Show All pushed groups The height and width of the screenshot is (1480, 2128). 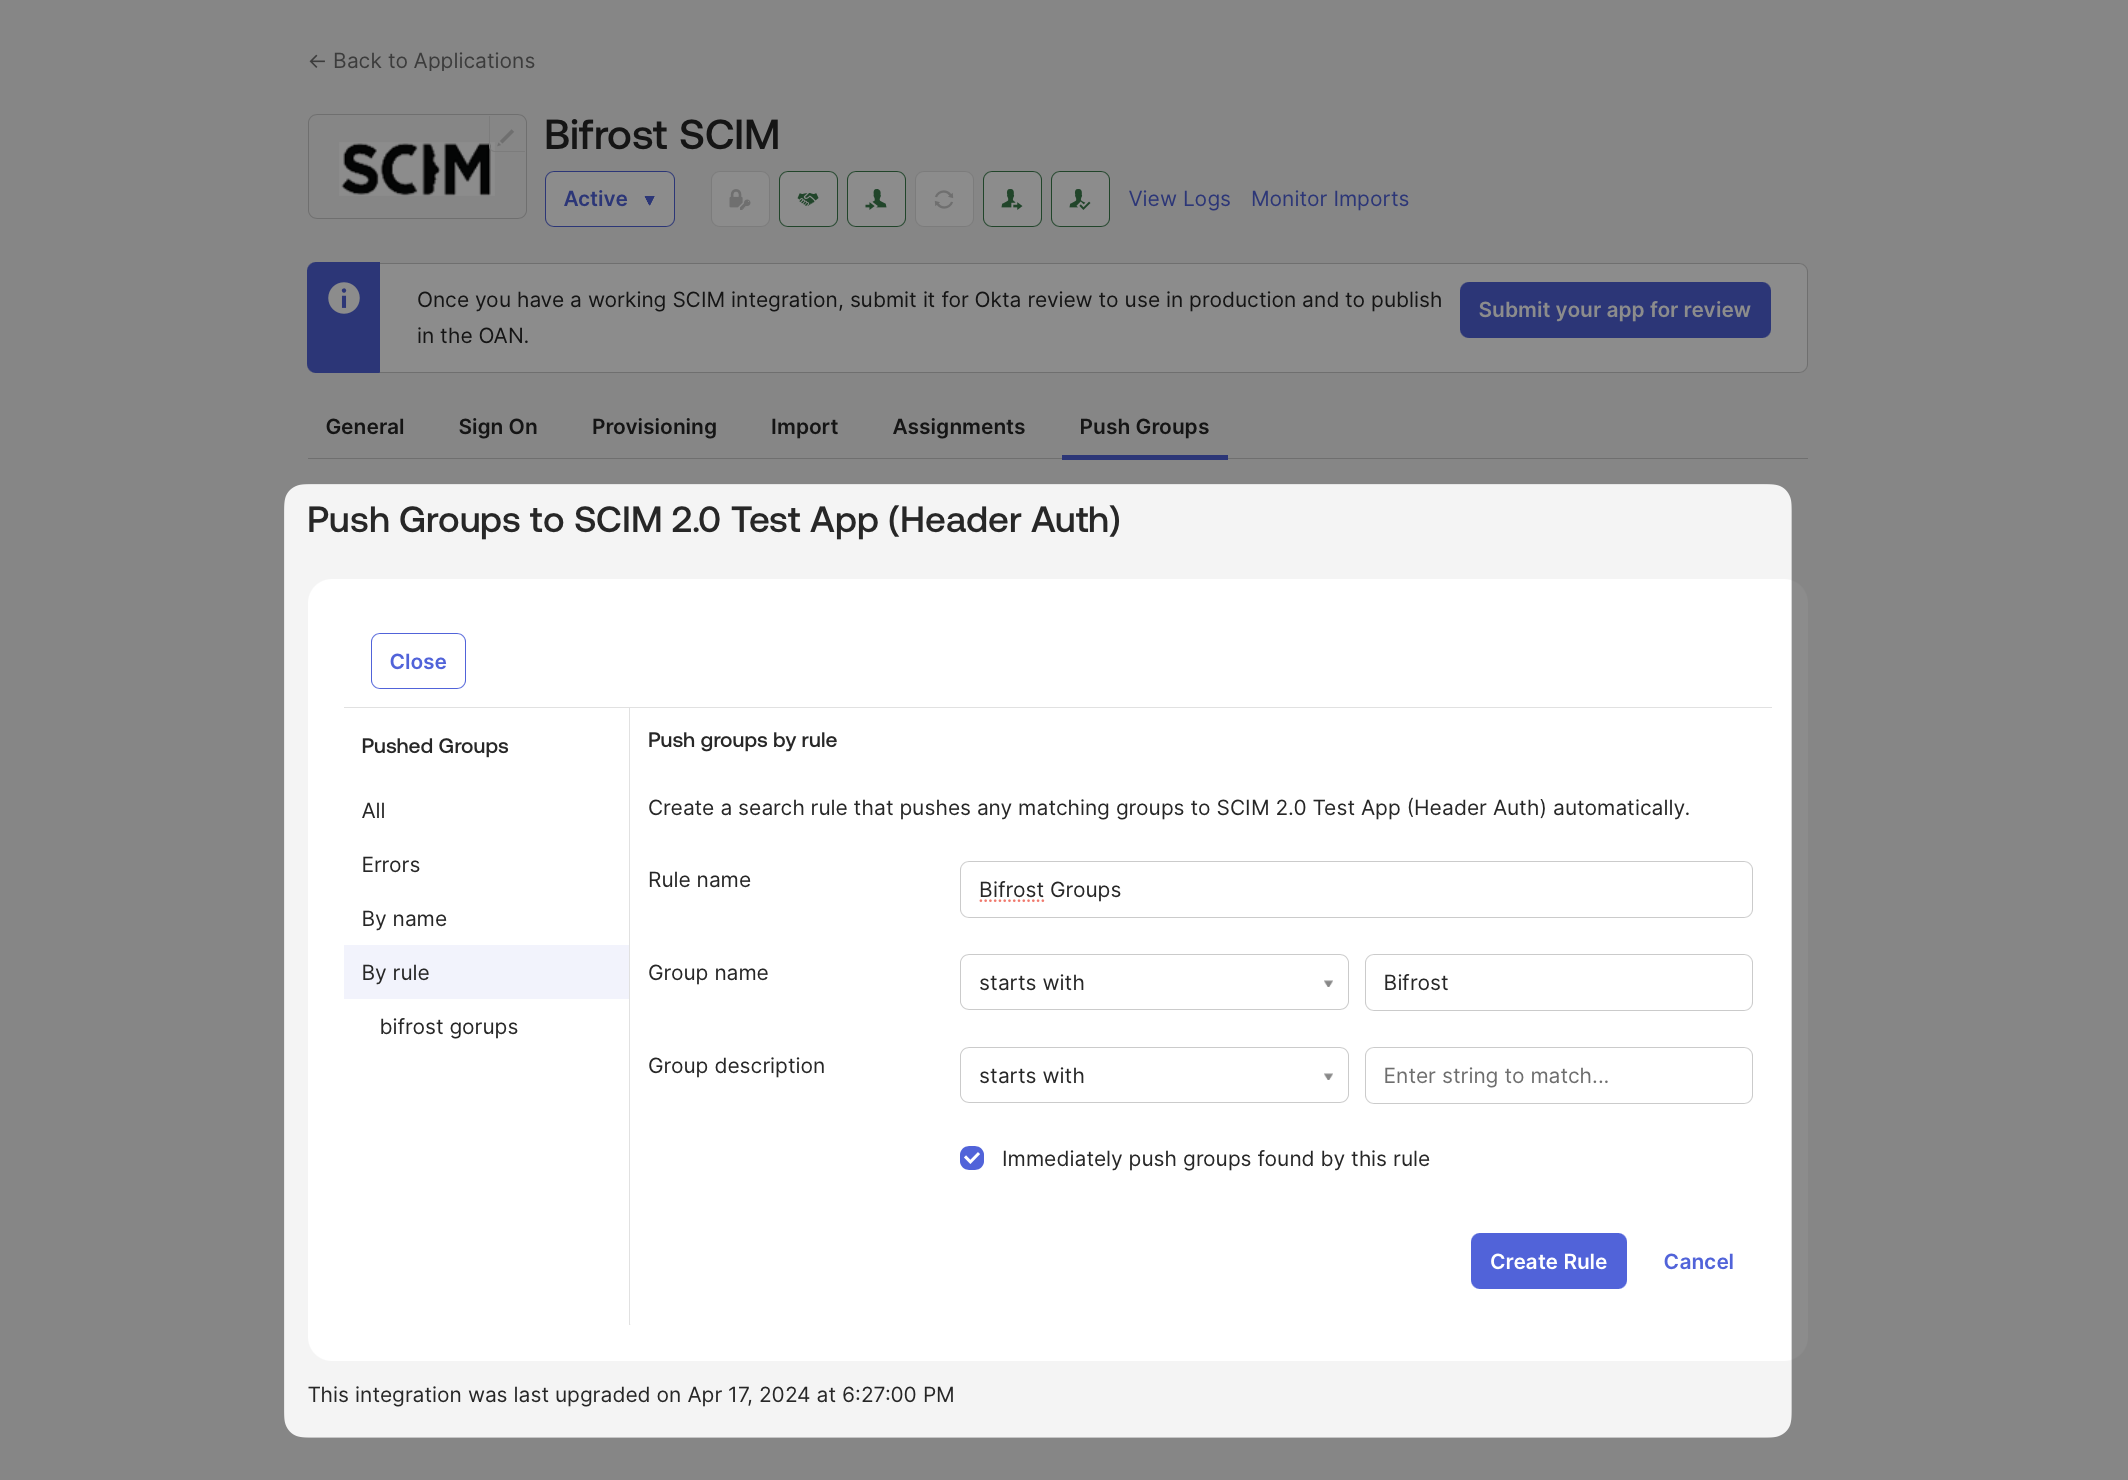pos(373,811)
